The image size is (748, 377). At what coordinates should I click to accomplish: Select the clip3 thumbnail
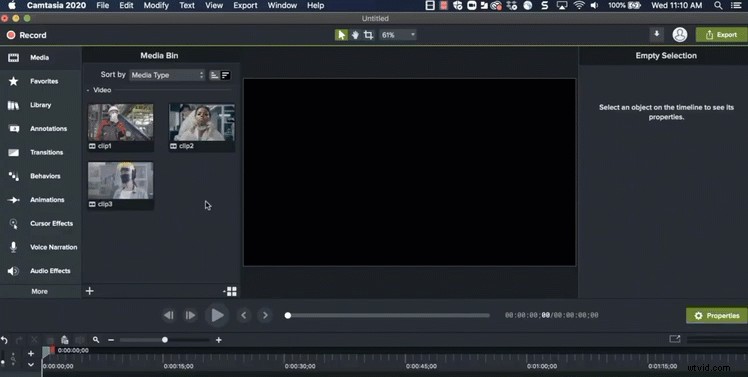click(x=121, y=180)
